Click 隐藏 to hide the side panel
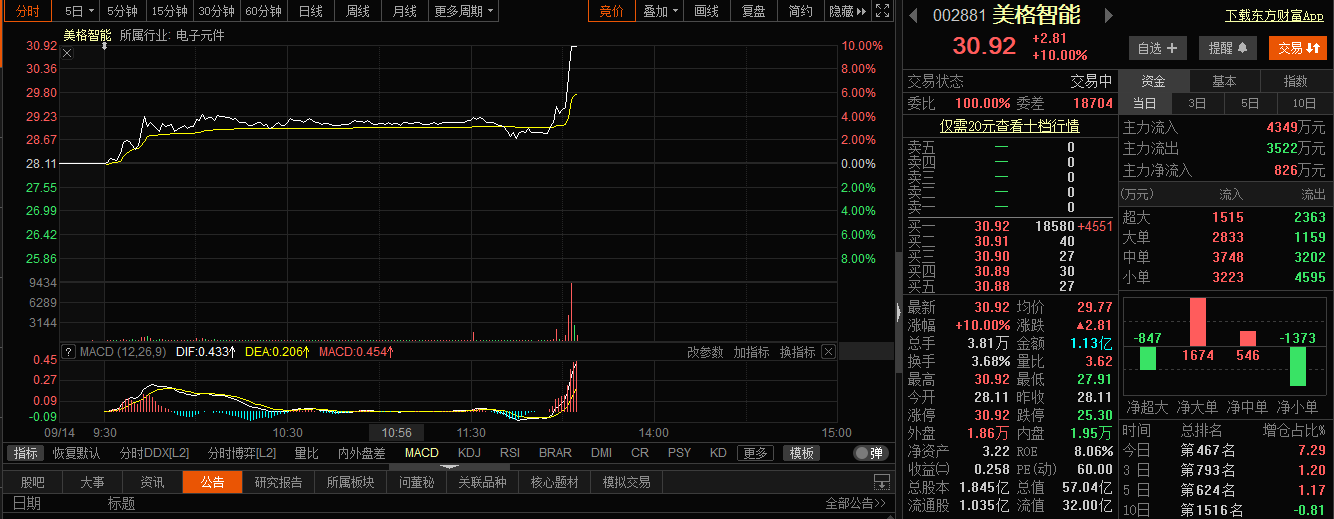 coord(846,12)
